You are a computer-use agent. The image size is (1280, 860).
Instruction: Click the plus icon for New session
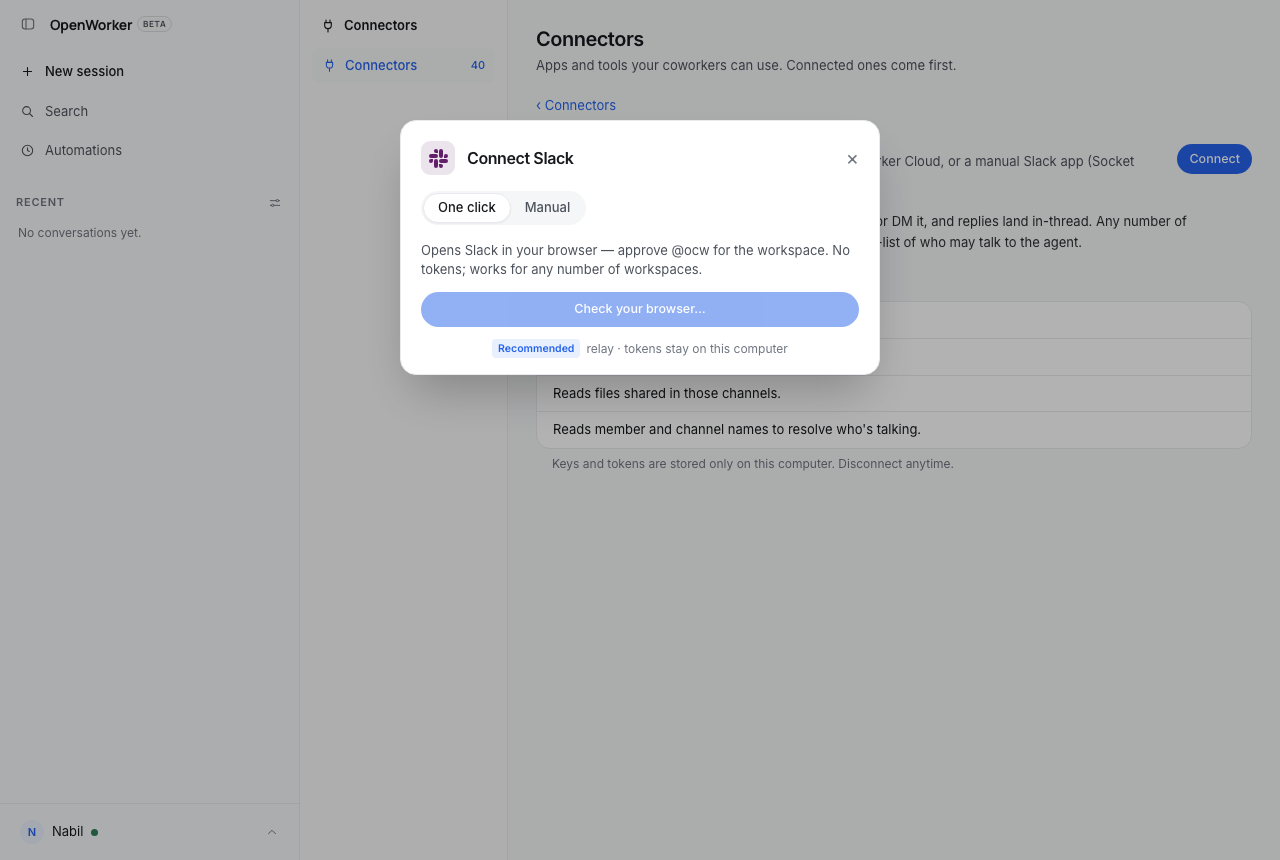click(27, 72)
